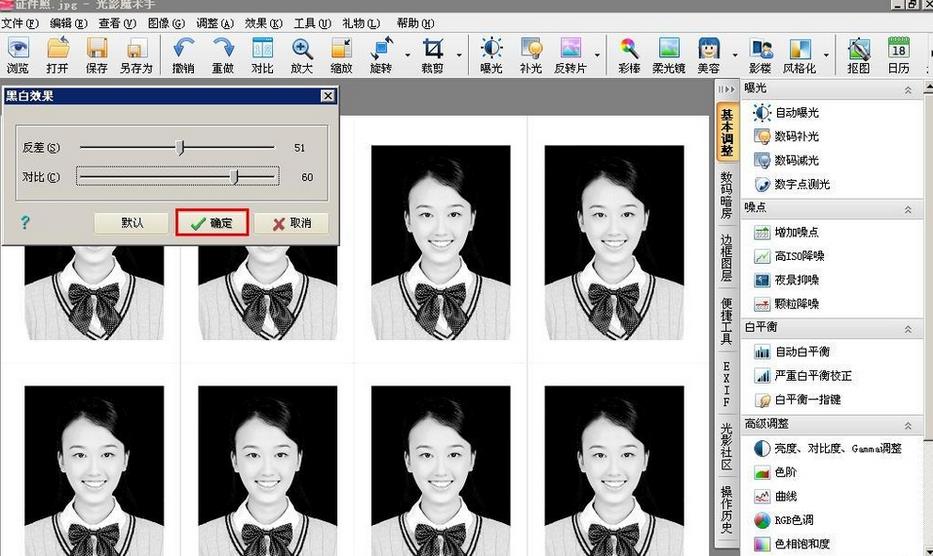The image size is (933, 556).
Task: Click the 撤销 undo arrow icon
Action: point(183,54)
